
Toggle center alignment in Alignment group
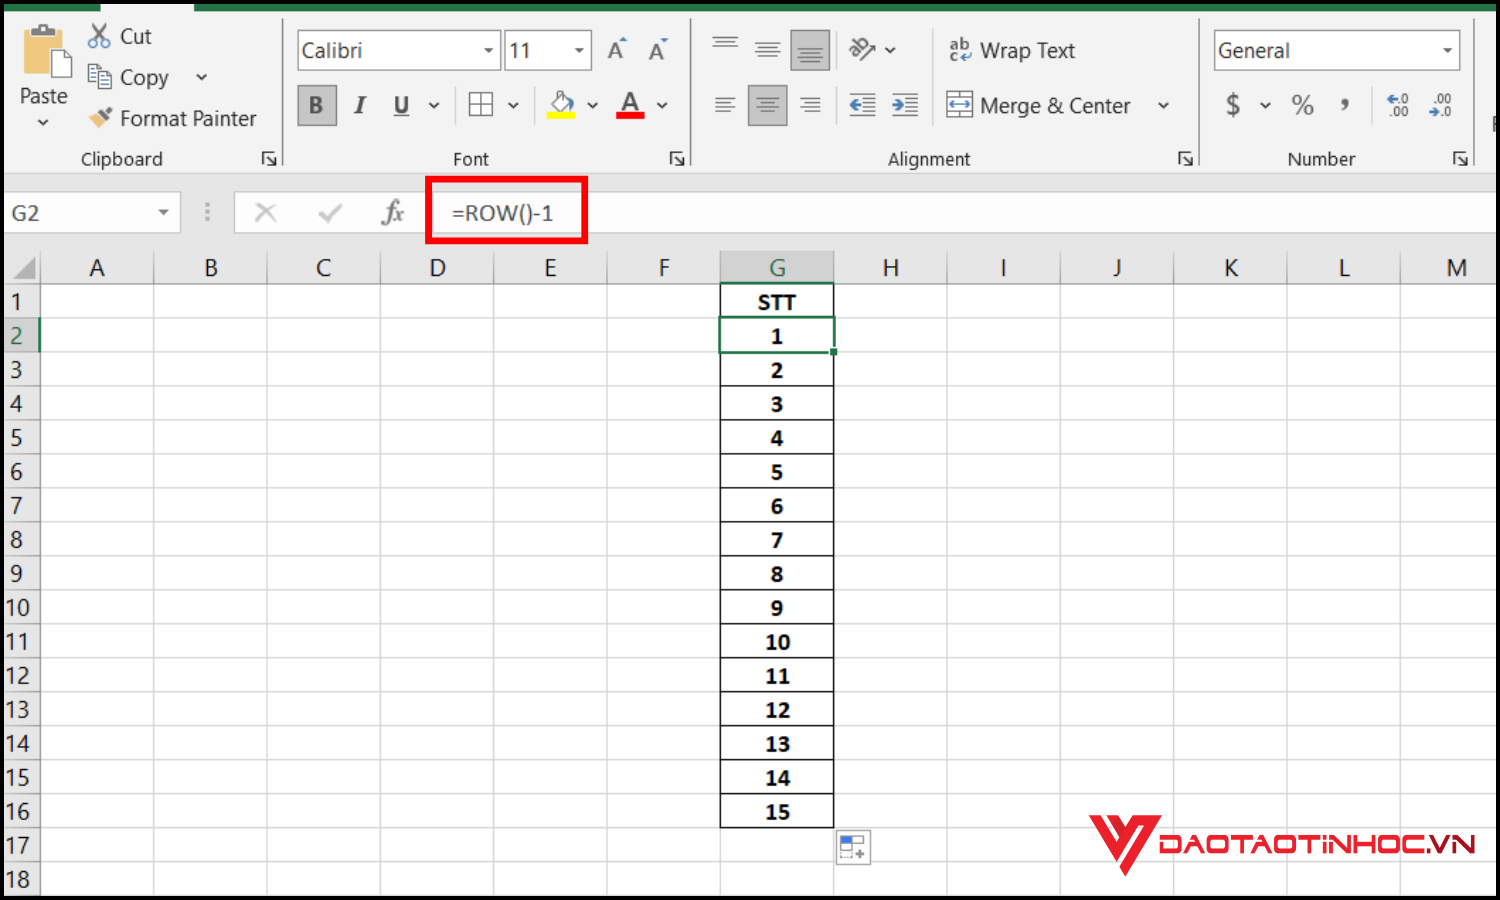pos(767,105)
